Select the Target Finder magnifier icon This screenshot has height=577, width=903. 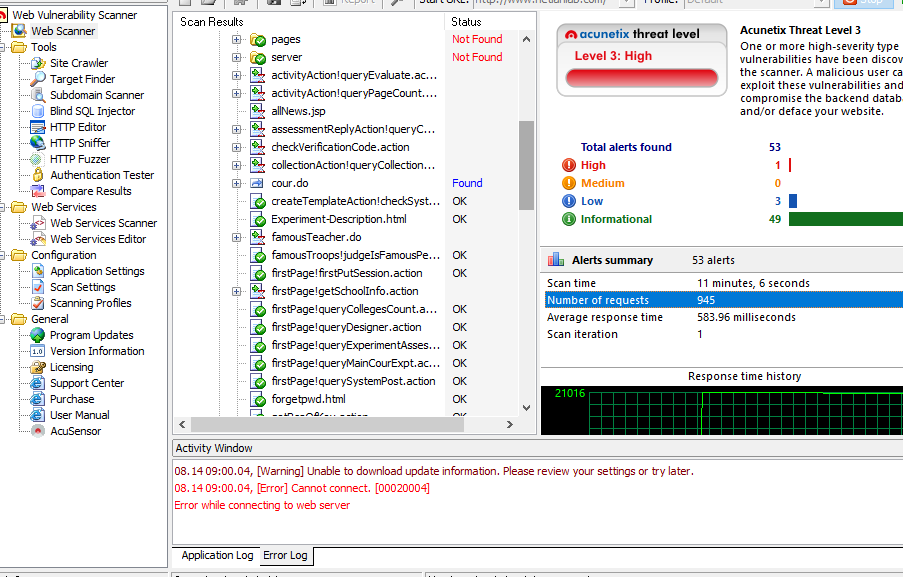click(38, 79)
